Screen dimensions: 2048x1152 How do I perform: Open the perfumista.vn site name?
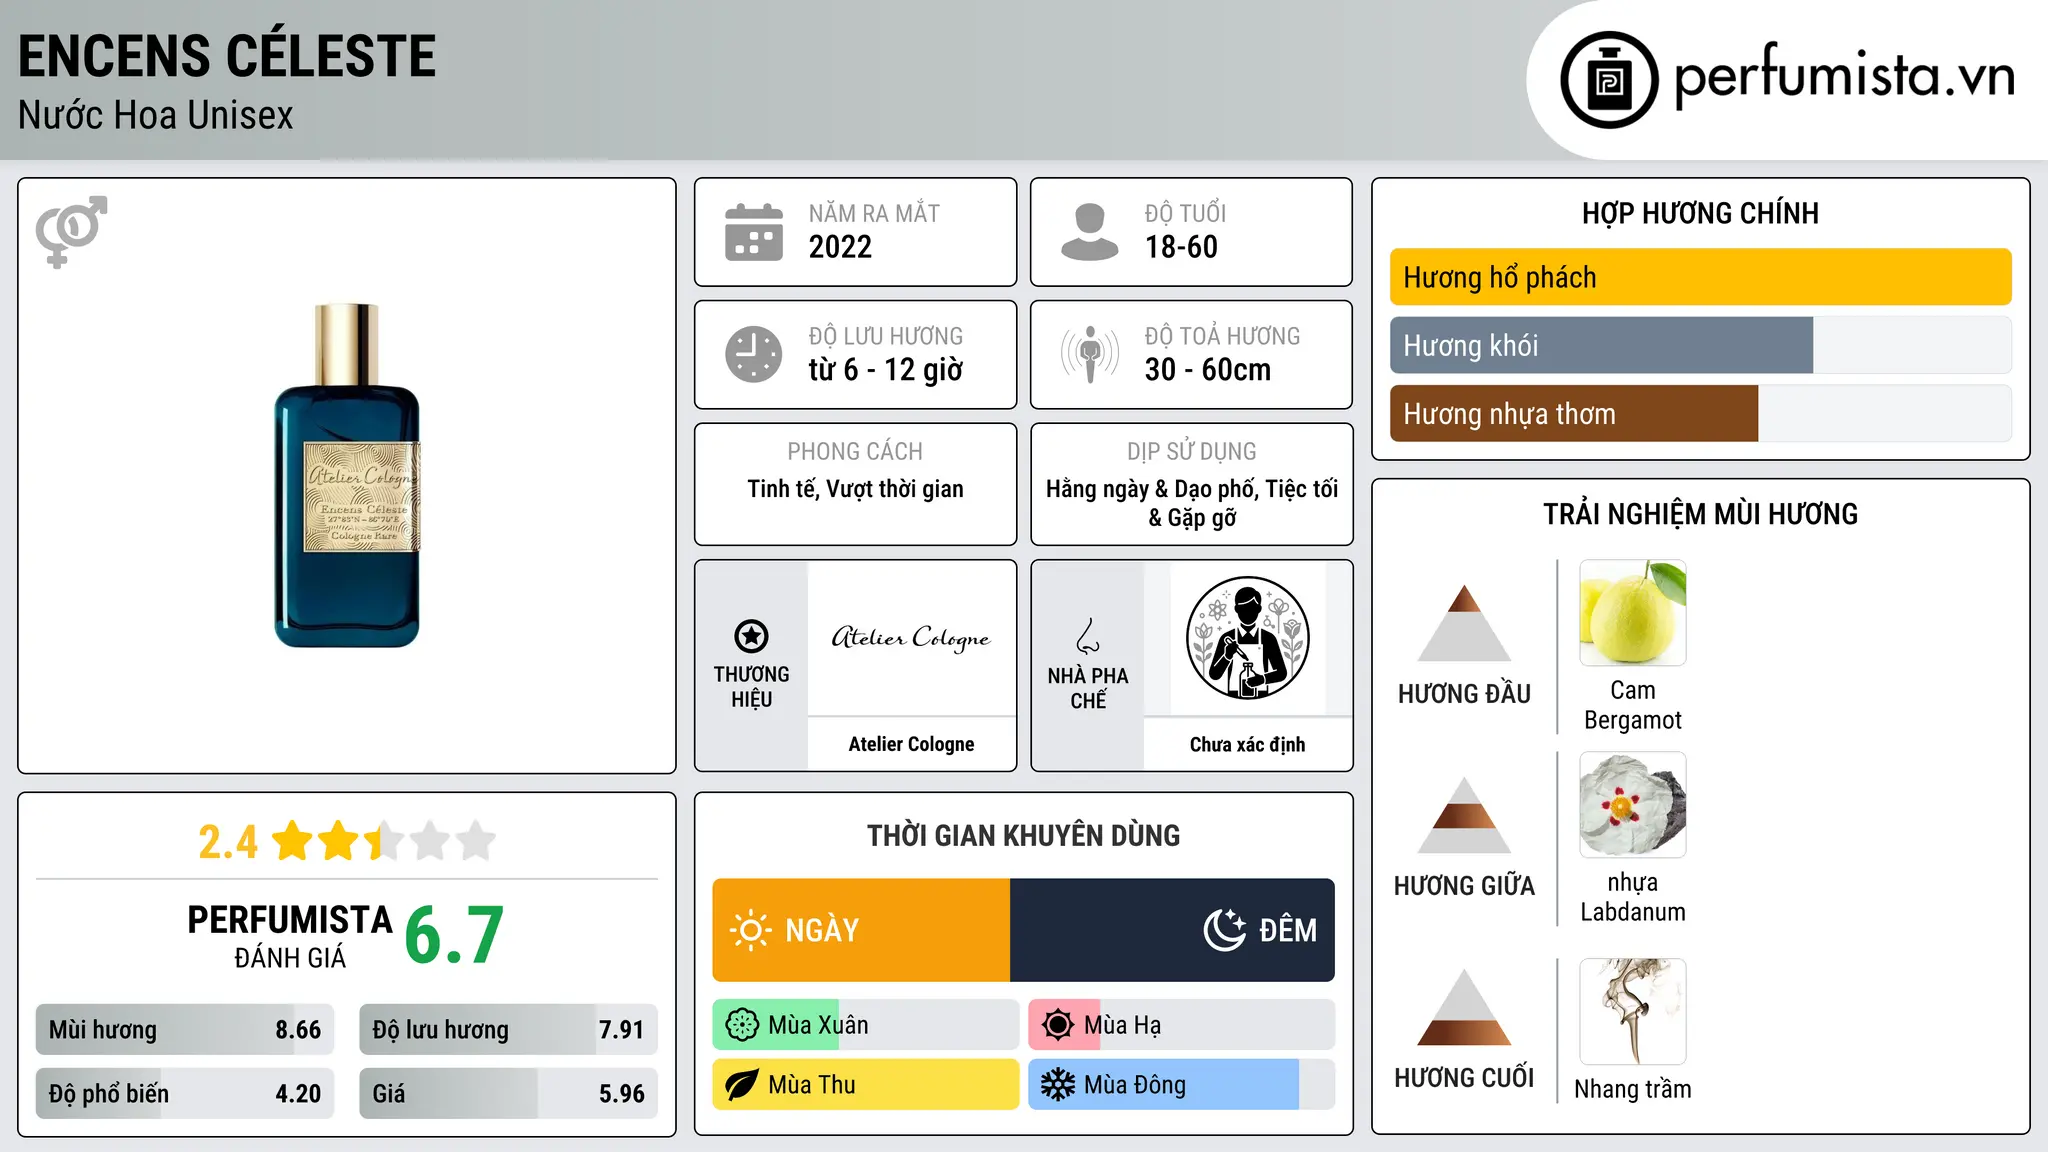click(1845, 76)
